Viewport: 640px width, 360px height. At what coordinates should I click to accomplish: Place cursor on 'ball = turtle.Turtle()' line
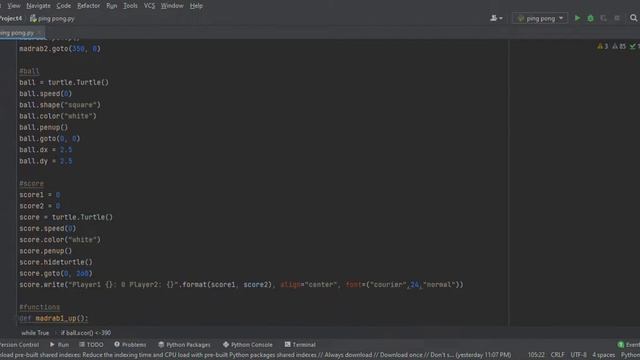click(x=64, y=82)
